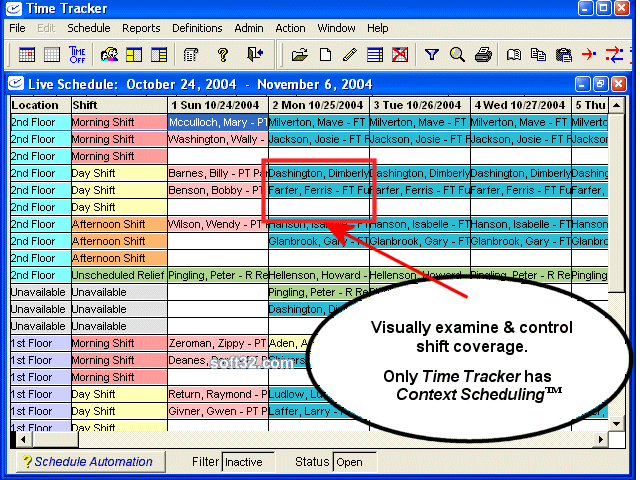Click the 4 Wed 10/27/2004 column header

[x=521, y=105]
